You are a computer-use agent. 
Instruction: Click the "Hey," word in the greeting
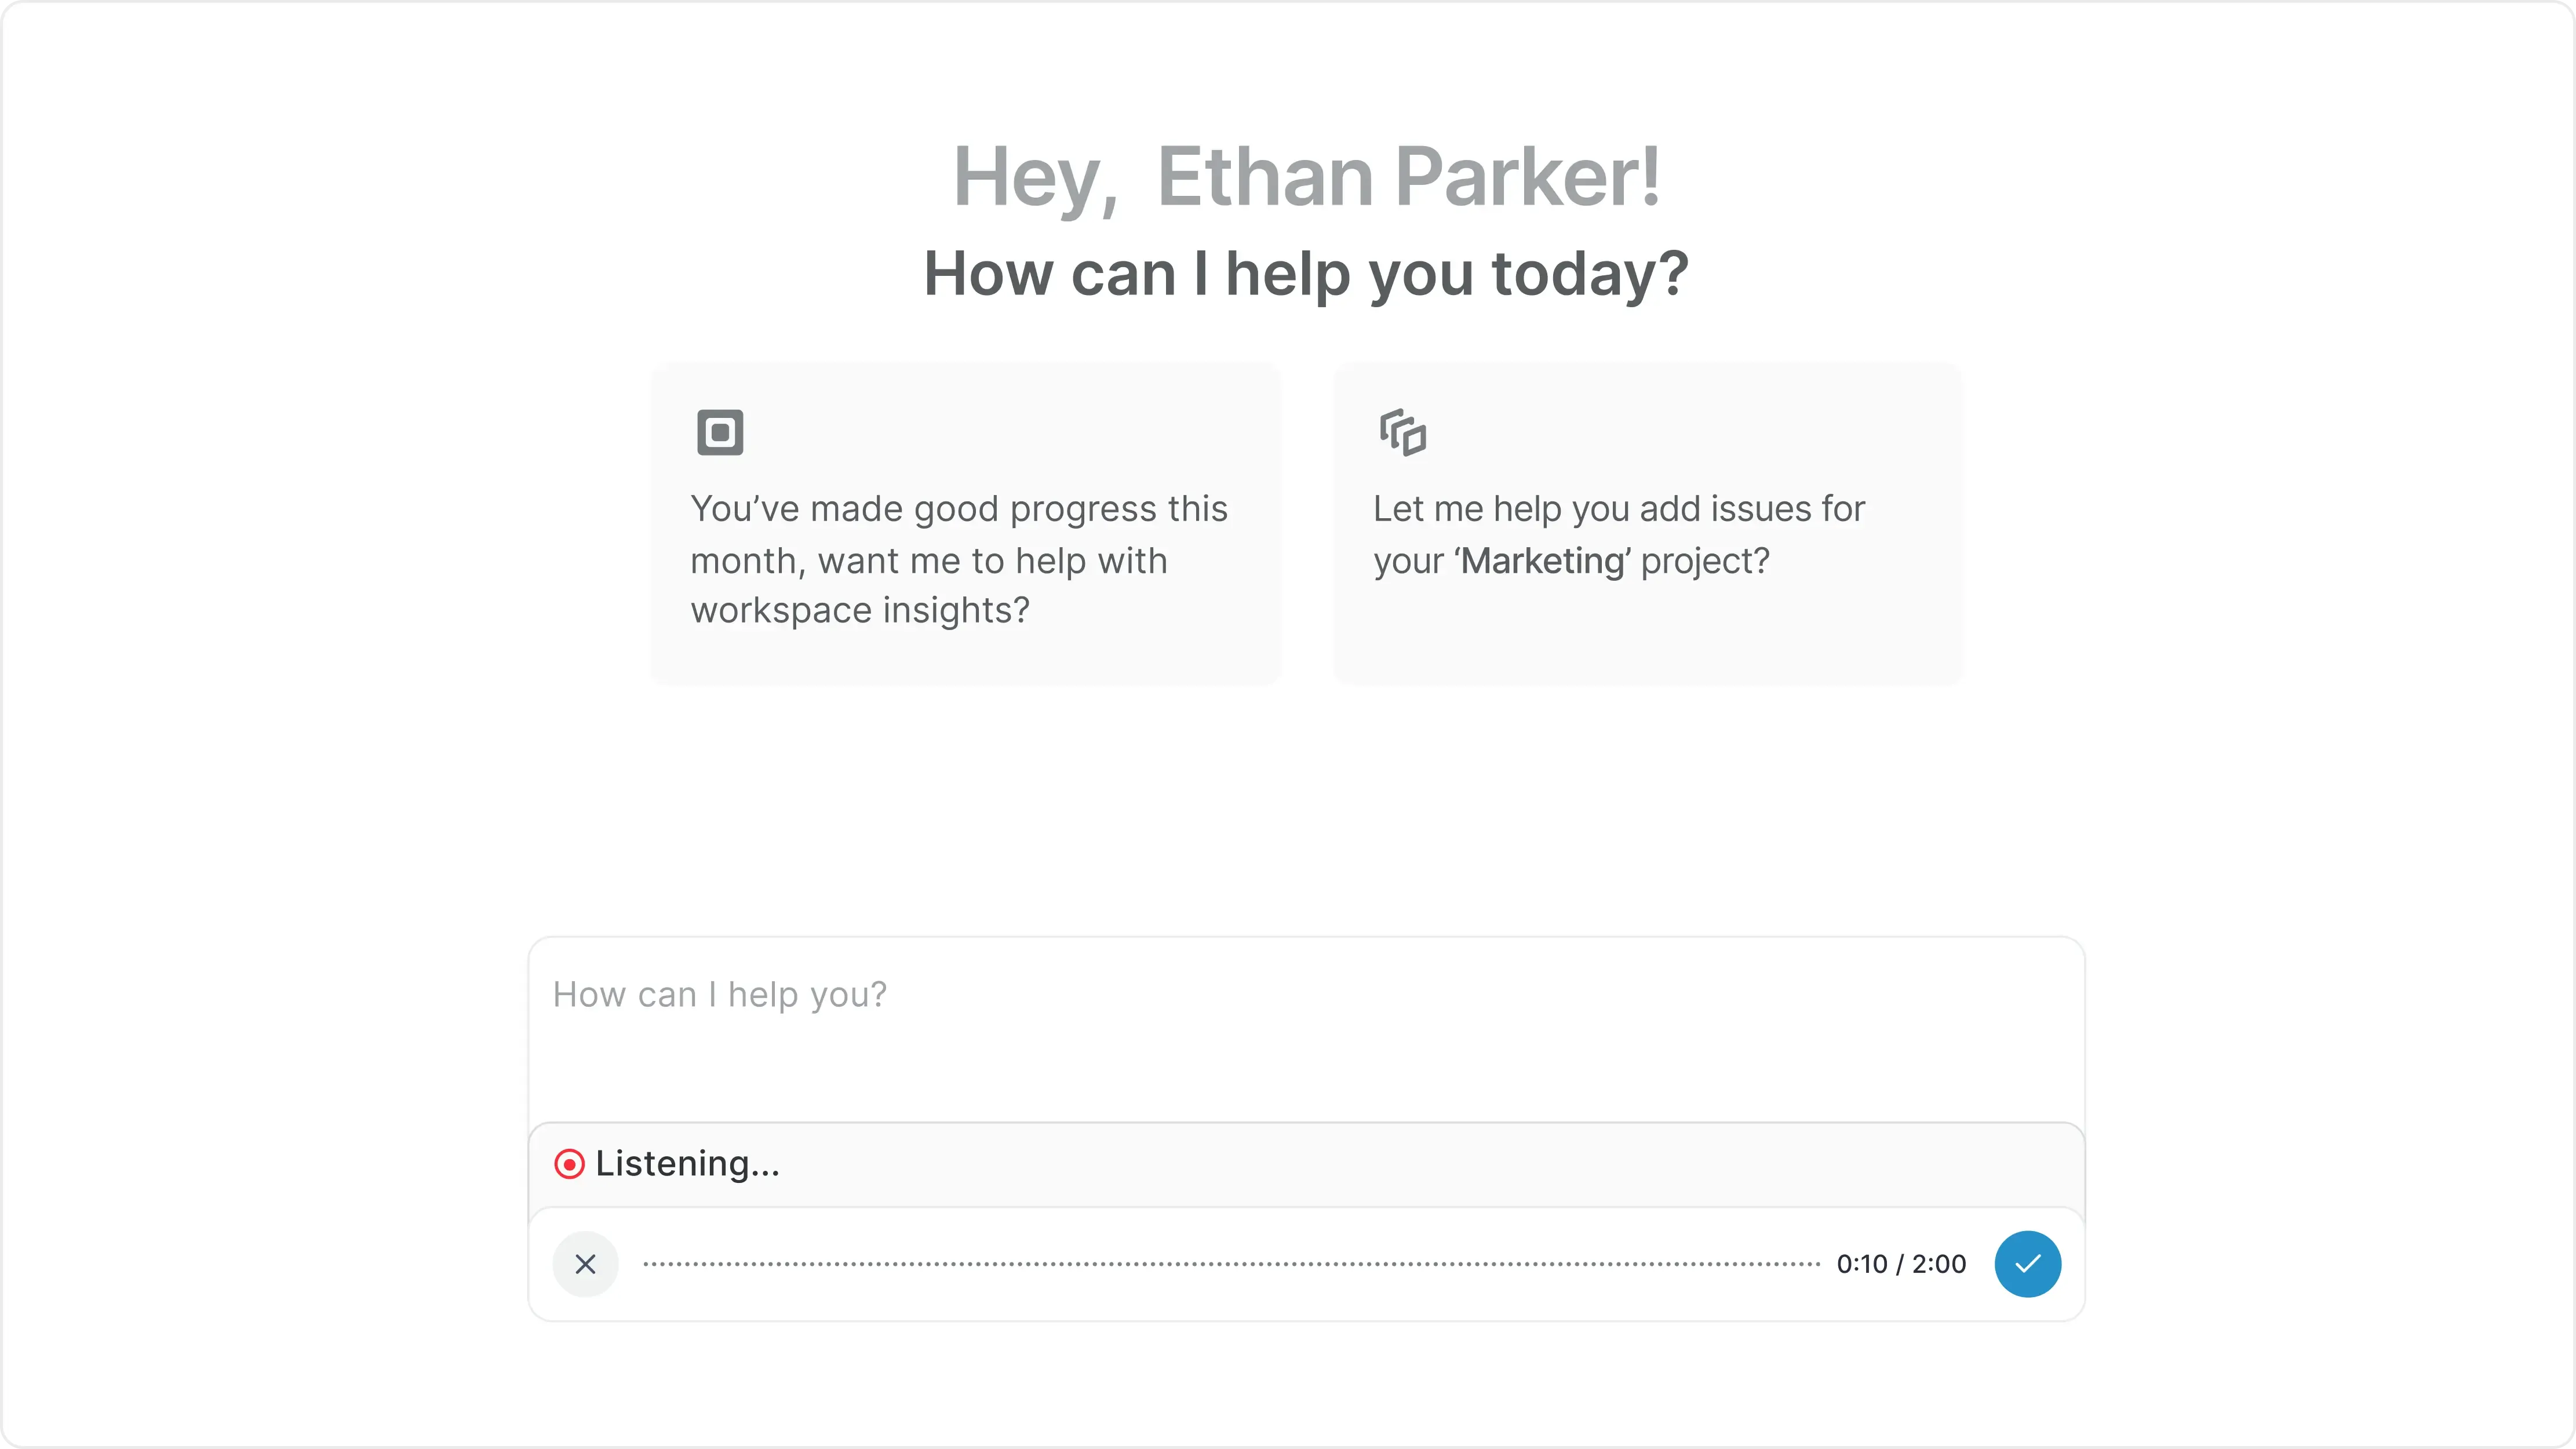[1035, 177]
